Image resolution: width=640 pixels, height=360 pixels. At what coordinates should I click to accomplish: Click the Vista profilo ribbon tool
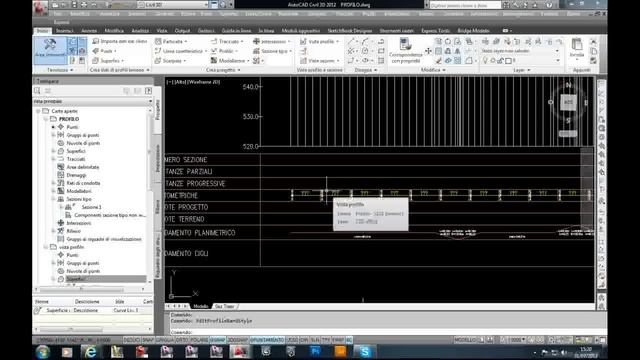point(320,41)
